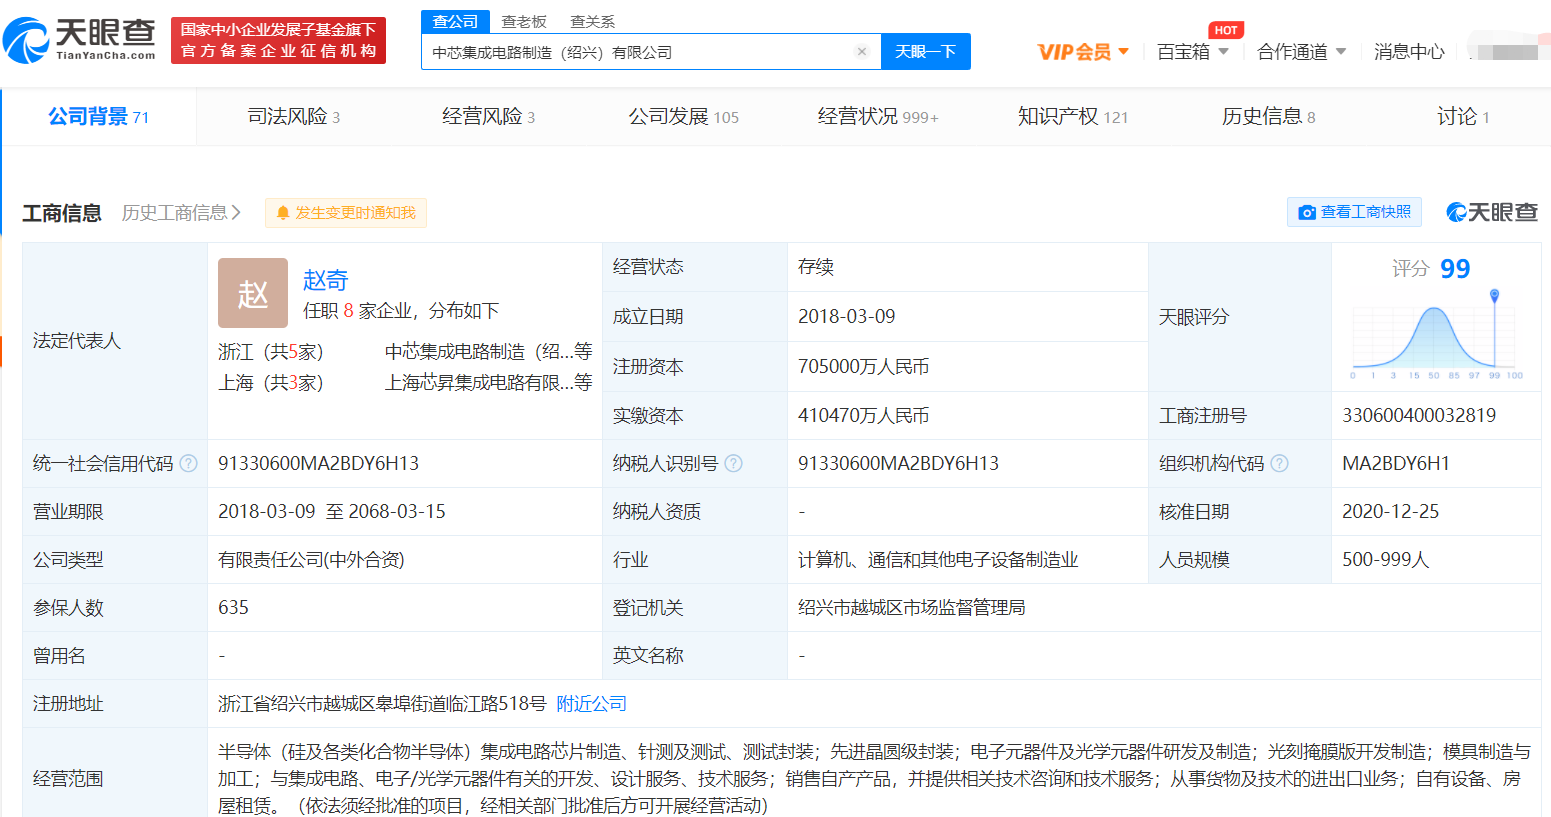This screenshot has width=1551, height=817.
Task: Click the 上海（共3家） text
Action: [271, 383]
